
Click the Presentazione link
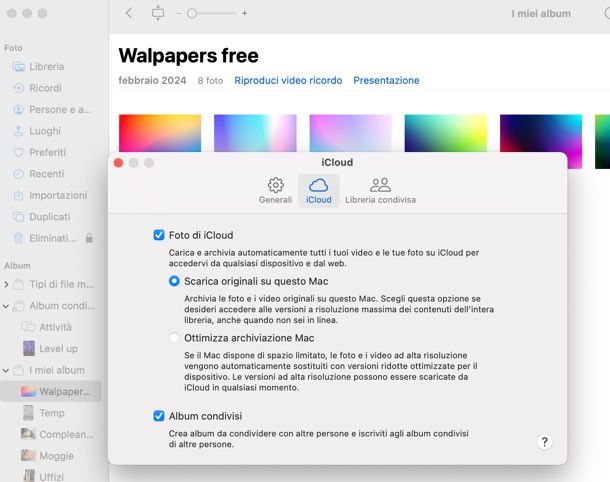386,81
